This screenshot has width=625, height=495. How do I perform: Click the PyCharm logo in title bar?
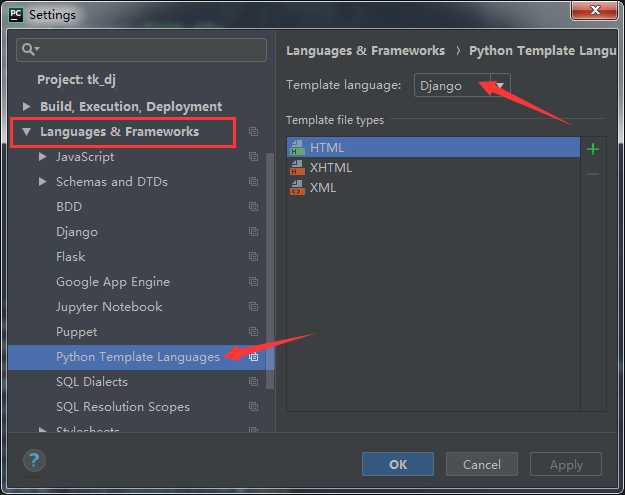(x=16, y=15)
